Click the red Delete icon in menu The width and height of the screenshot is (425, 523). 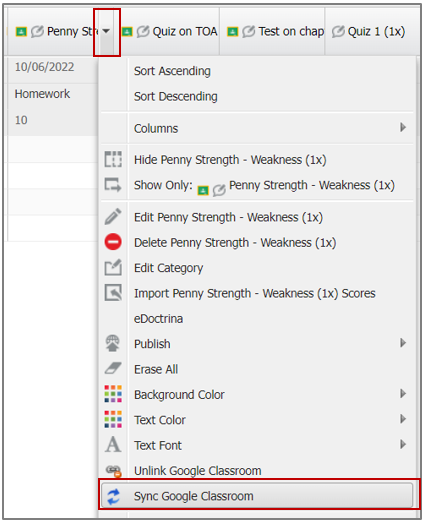click(113, 242)
